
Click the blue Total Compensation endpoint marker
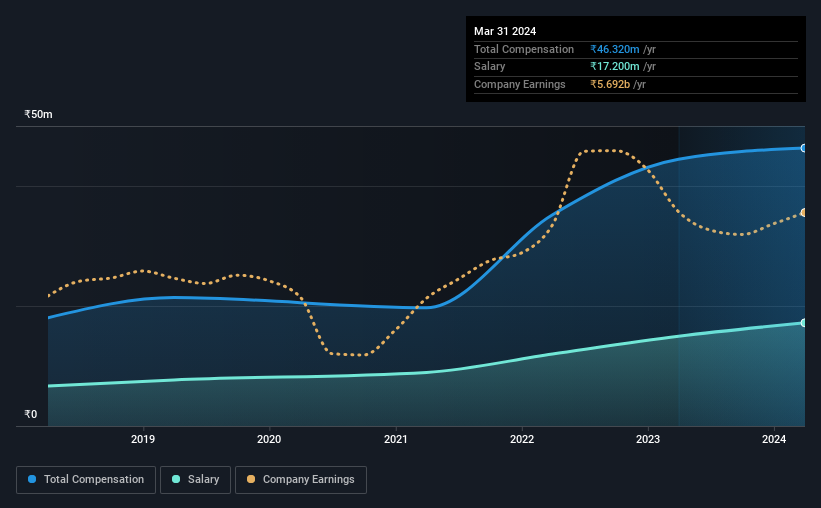pyautogui.click(x=804, y=148)
